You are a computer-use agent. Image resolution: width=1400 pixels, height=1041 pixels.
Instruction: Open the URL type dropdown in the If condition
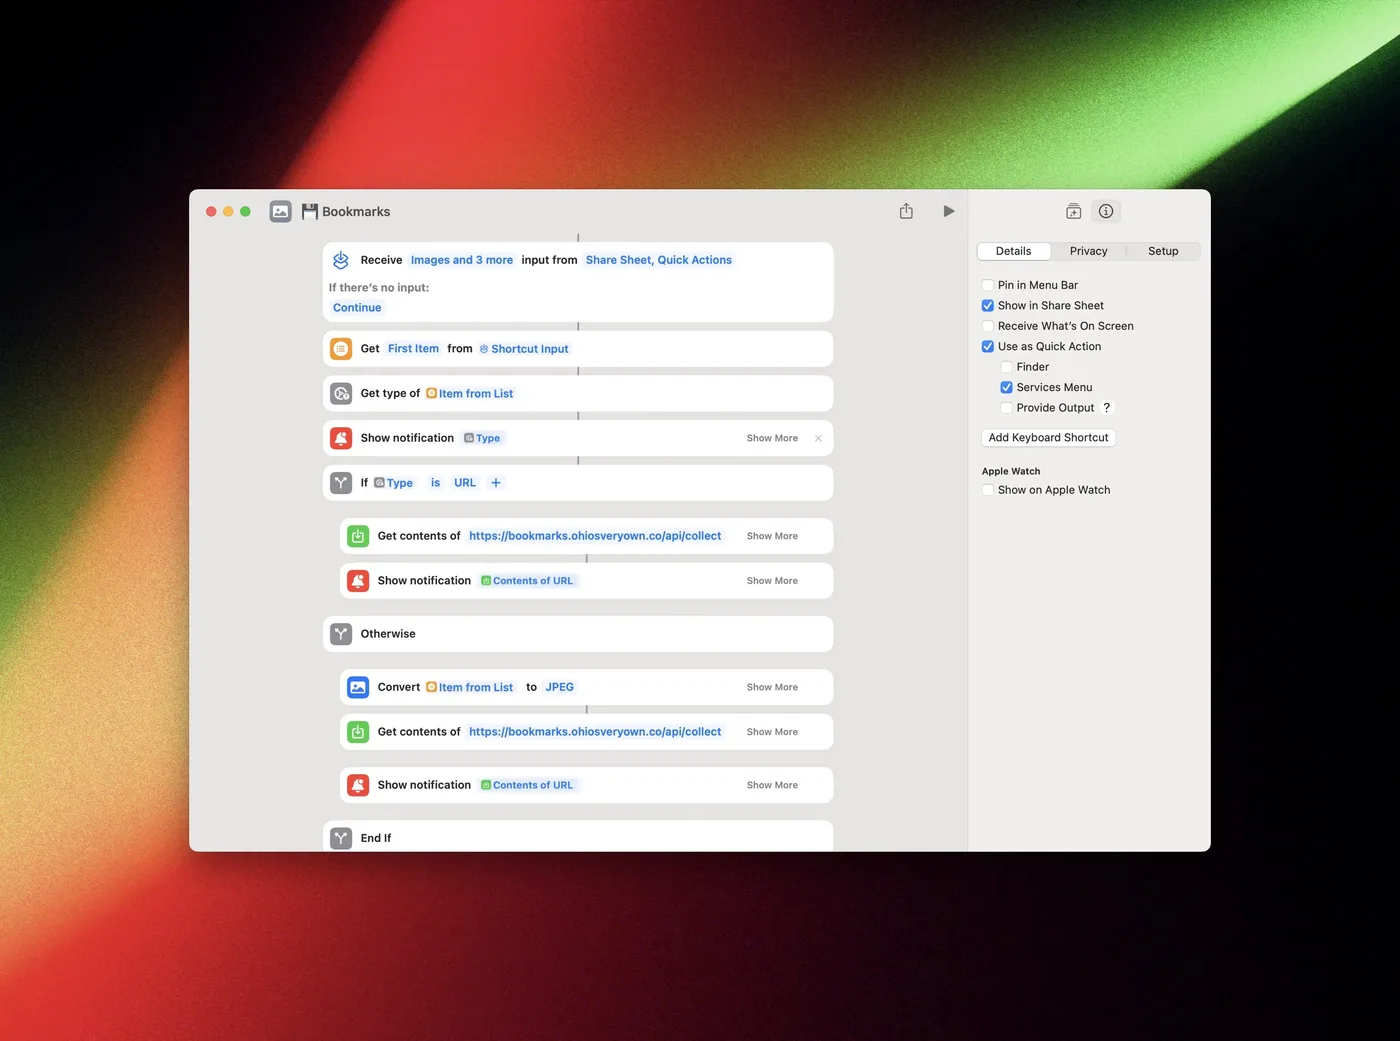point(465,483)
